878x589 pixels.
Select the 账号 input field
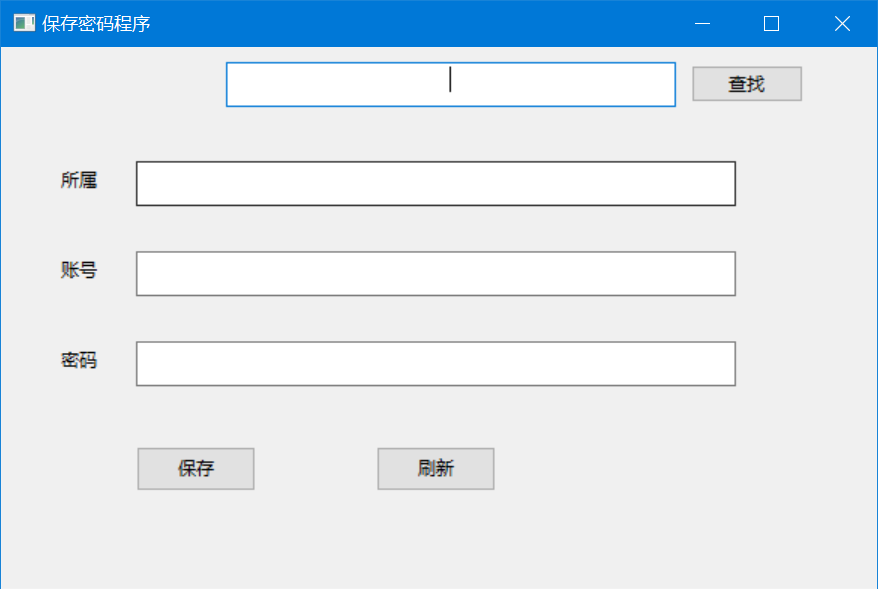436,274
